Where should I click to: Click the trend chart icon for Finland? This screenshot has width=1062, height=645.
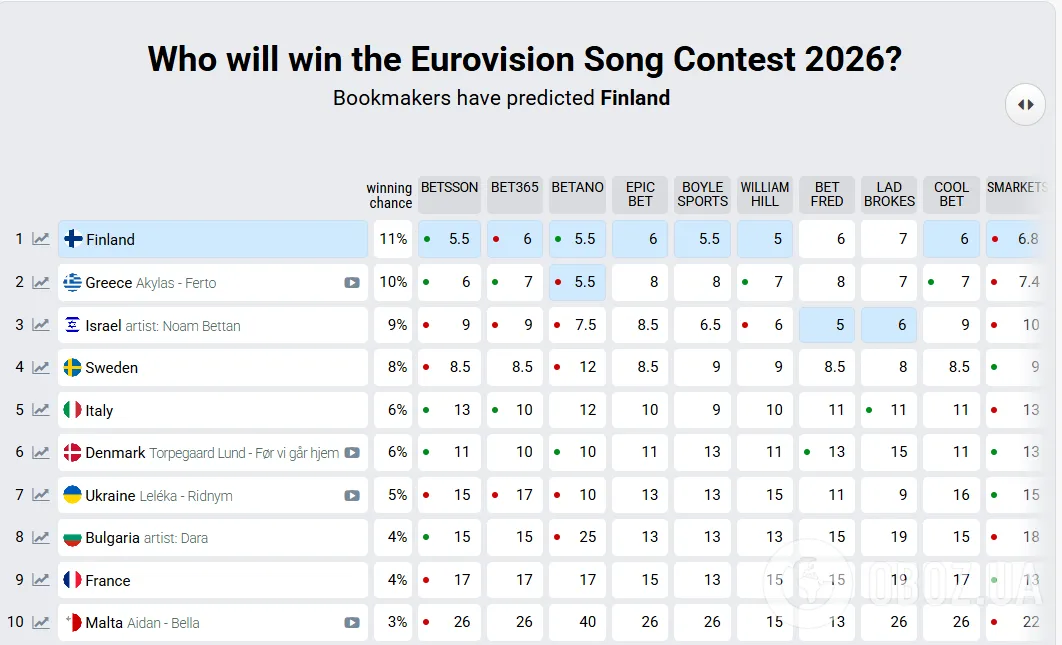[x=41, y=239]
